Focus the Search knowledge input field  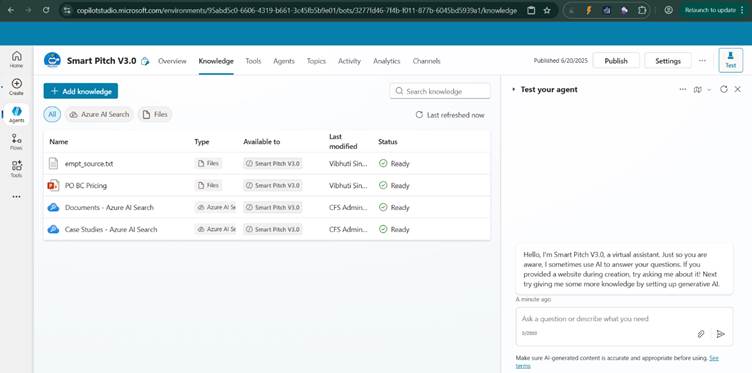point(440,91)
